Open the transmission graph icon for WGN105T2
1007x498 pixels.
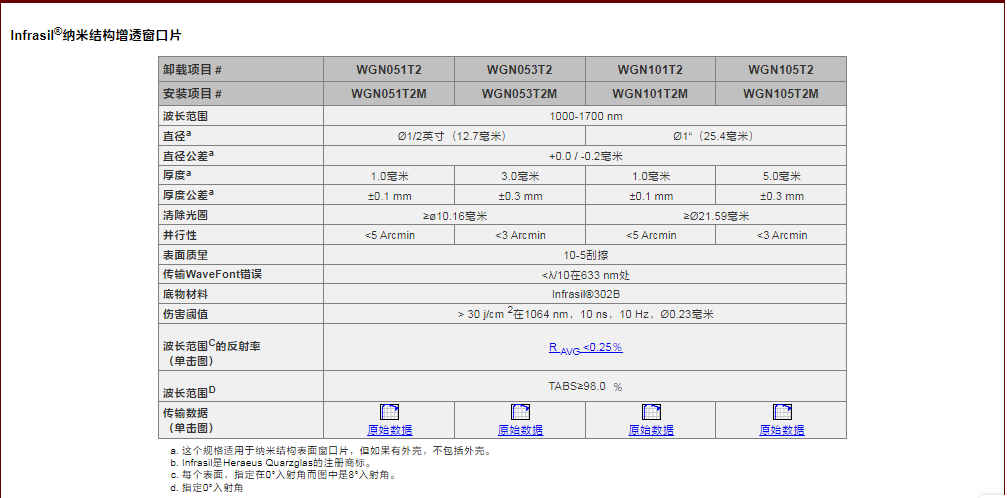781,411
